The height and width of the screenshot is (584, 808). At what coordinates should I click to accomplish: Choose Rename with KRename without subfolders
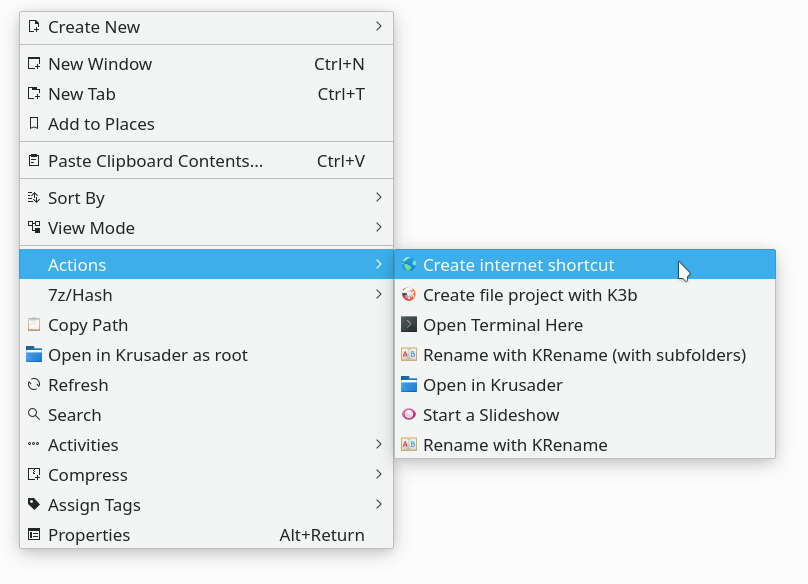point(585,444)
